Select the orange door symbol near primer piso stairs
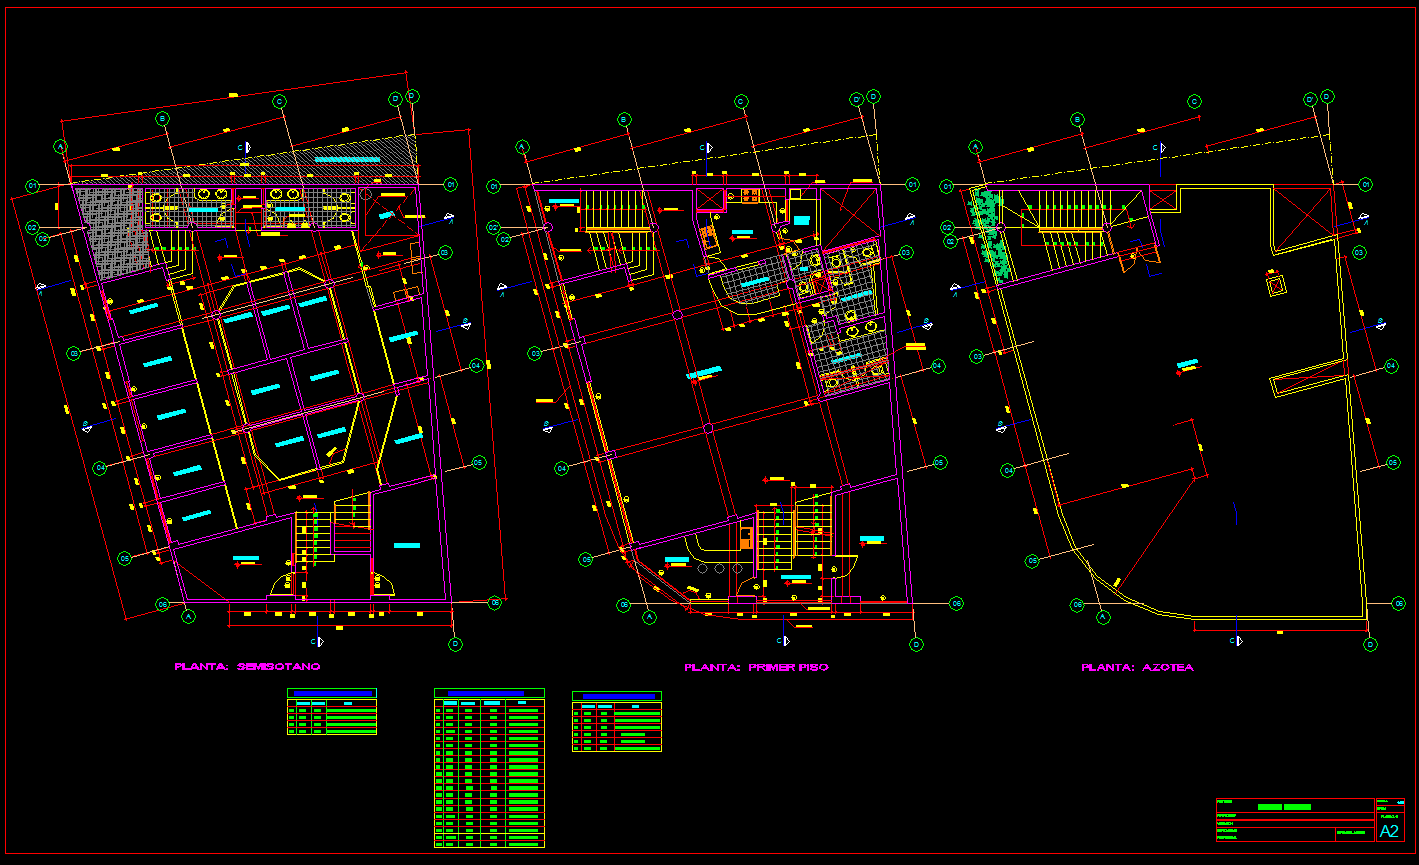The image size is (1419, 865). pyautogui.click(x=745, y=537)
